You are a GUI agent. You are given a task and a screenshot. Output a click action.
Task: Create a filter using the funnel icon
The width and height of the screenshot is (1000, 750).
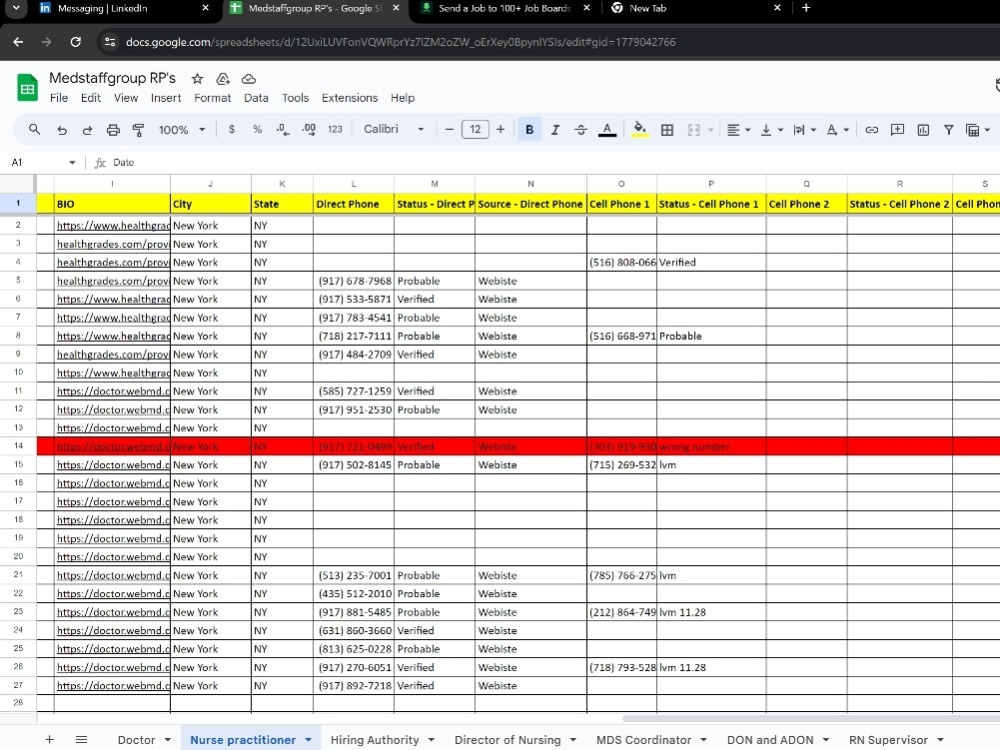947,129
